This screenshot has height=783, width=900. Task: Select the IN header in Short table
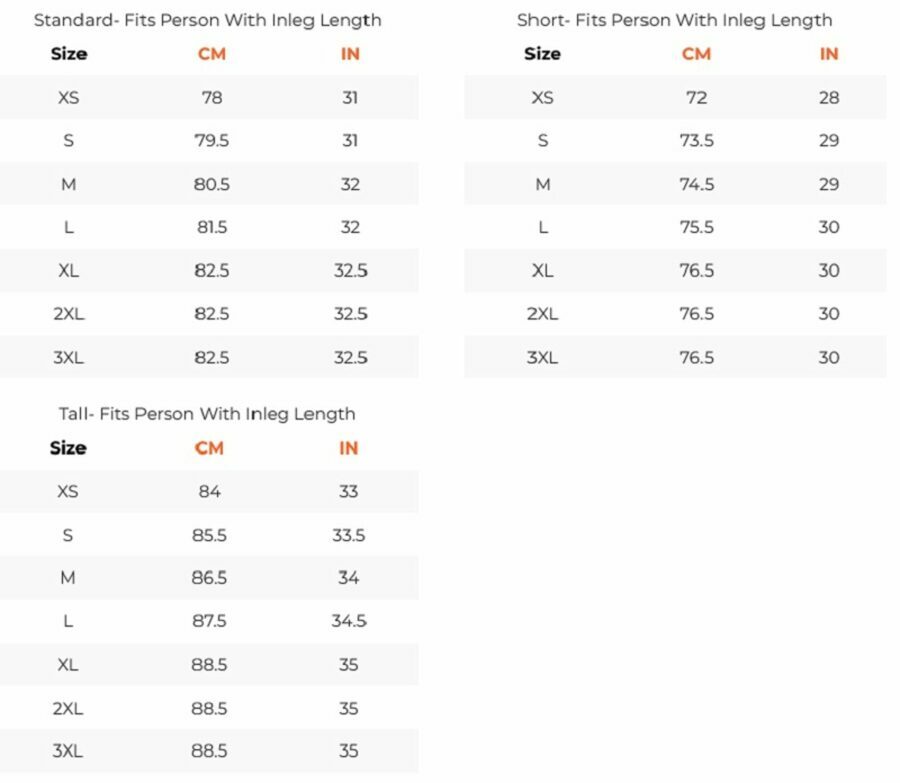(829, 54)
